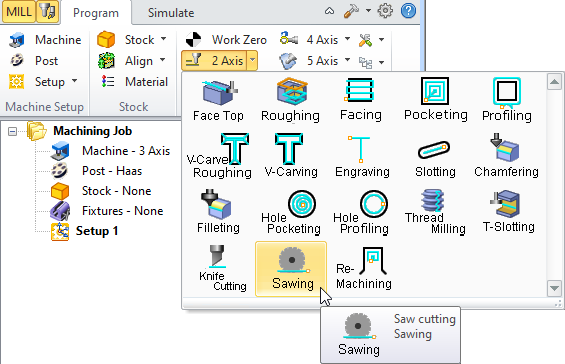Click the gallery scroll up arrow
This screenshot has width=565, height=364.
click(554, 82)
